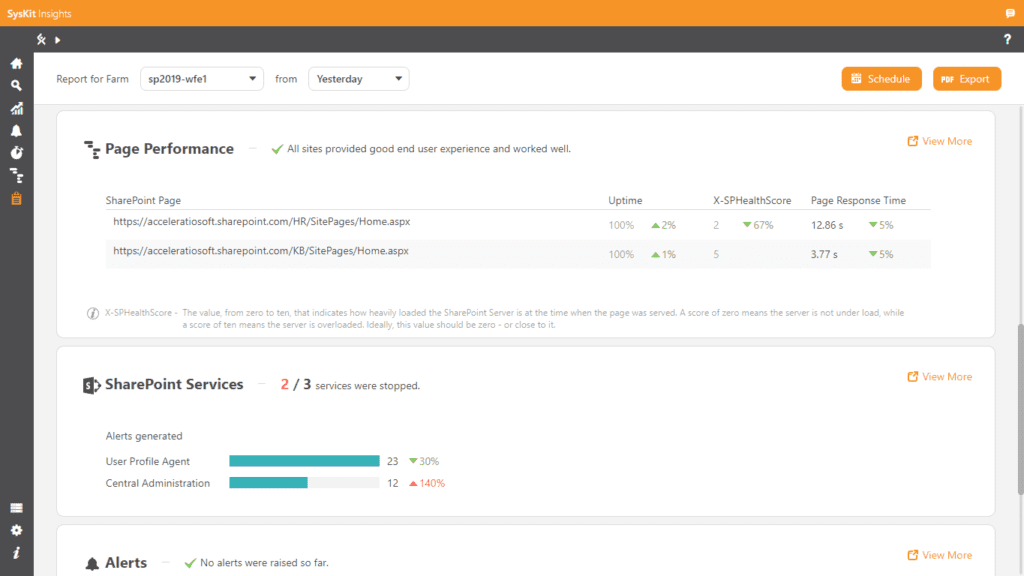Click the 12.86 s response time value
Image resolution: width=1024 pixels, height=576 pixels.
click(827, 225)
